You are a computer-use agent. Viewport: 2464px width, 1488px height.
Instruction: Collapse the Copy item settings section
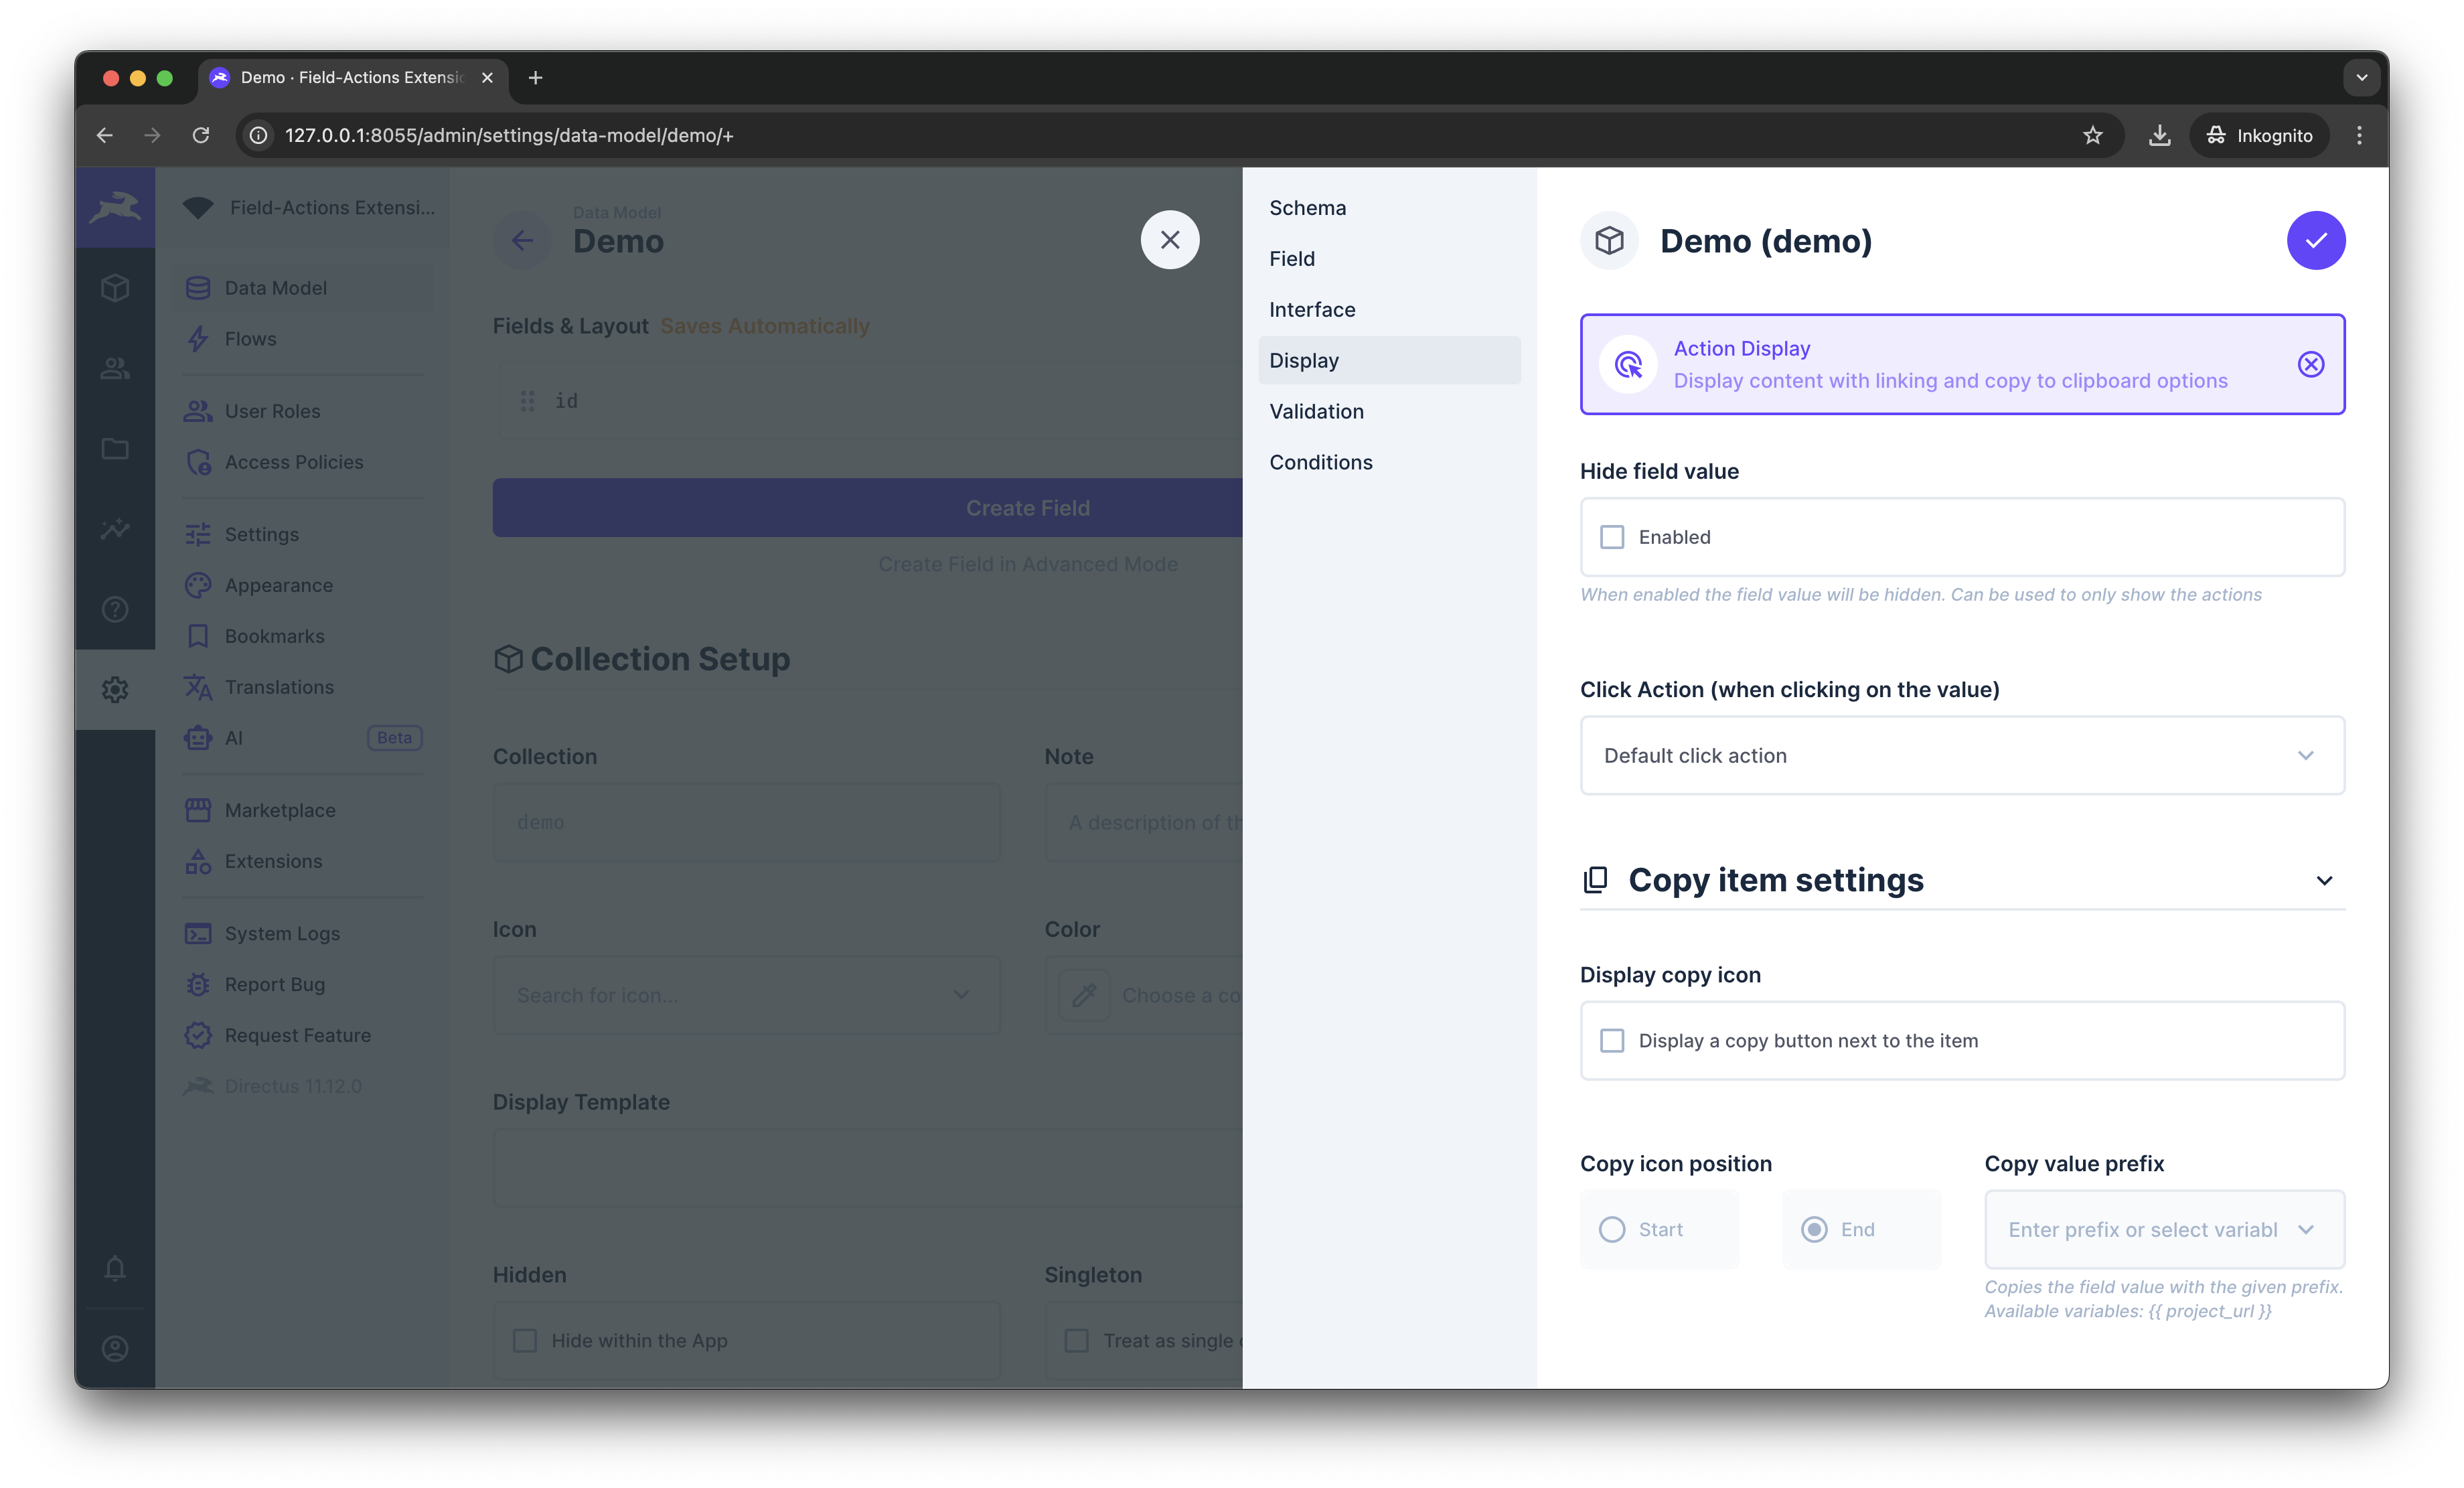coord(2324,880)
